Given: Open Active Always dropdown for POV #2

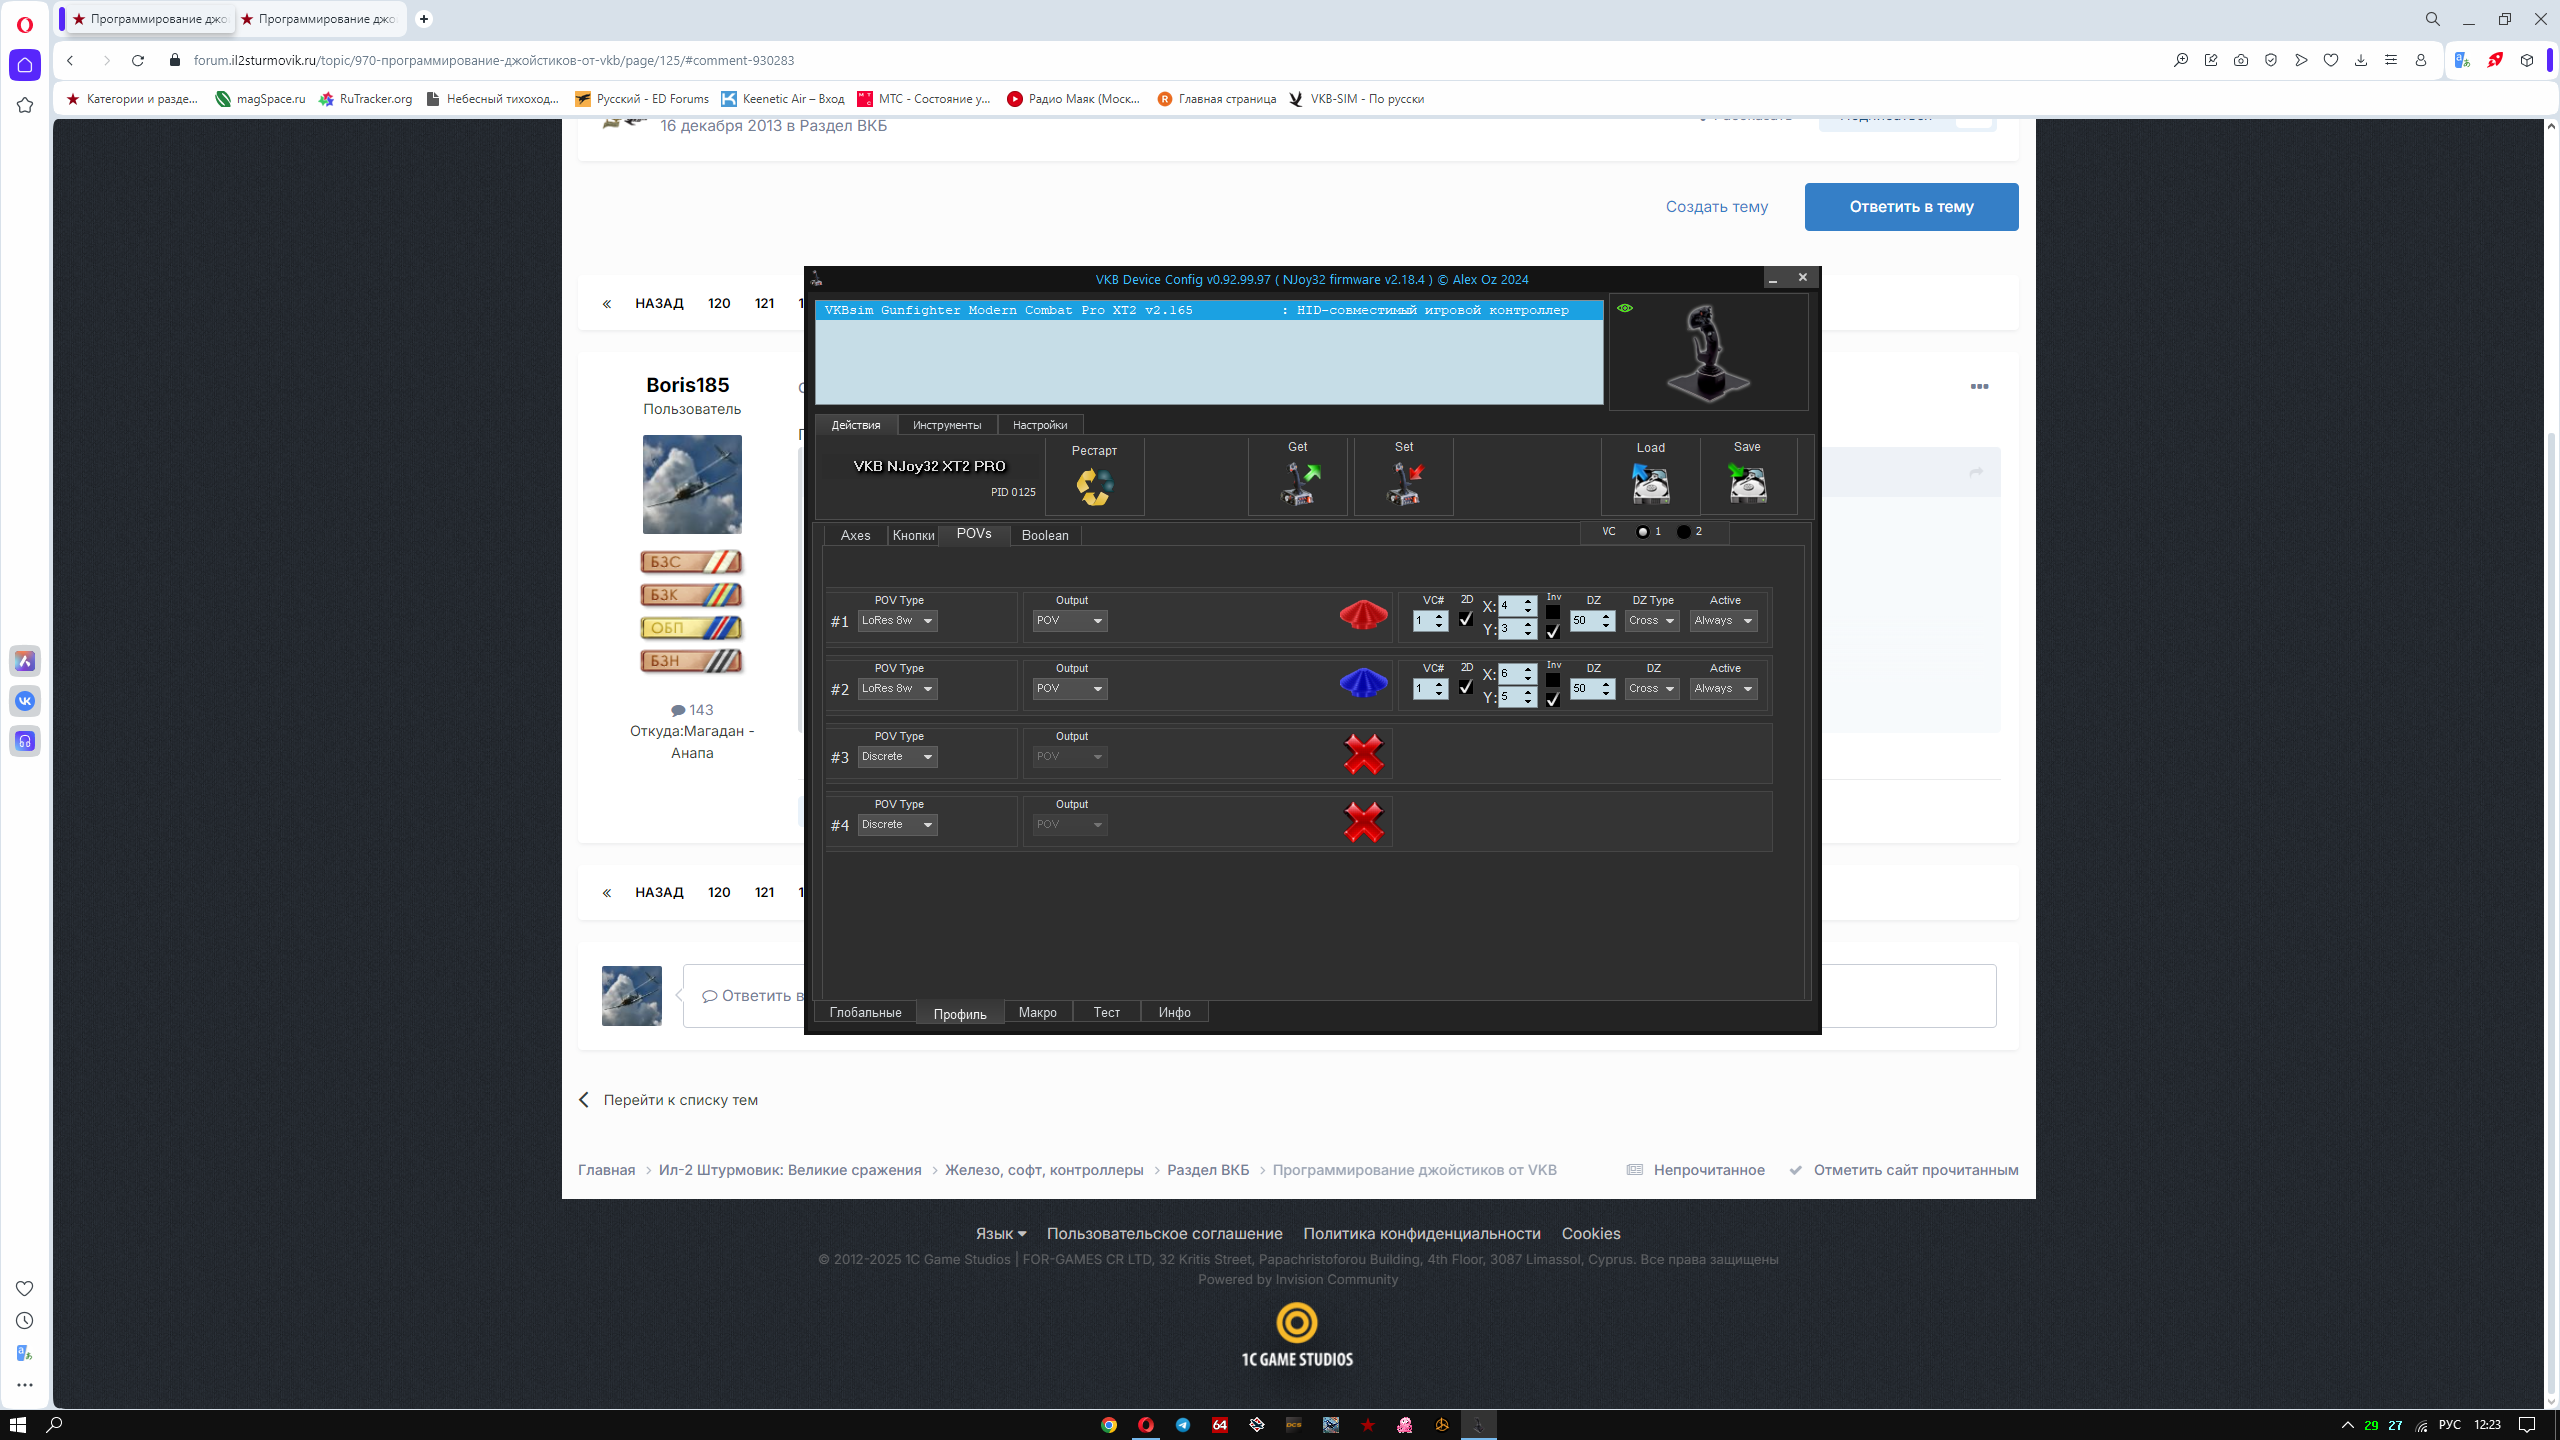Looking at the screenshot, I should [1723, 689].
